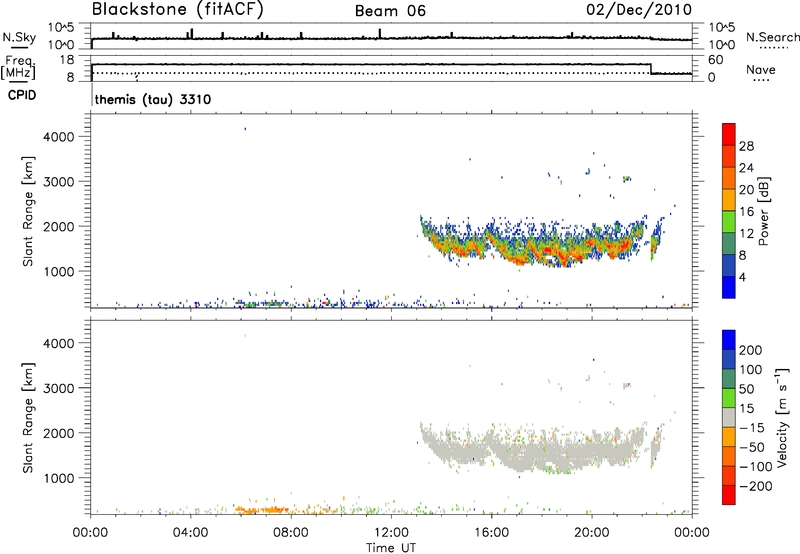Select the 'Freq. [MHz]' axis label
Viewport: 800px width, 554px height.
(x=19, y=67)
